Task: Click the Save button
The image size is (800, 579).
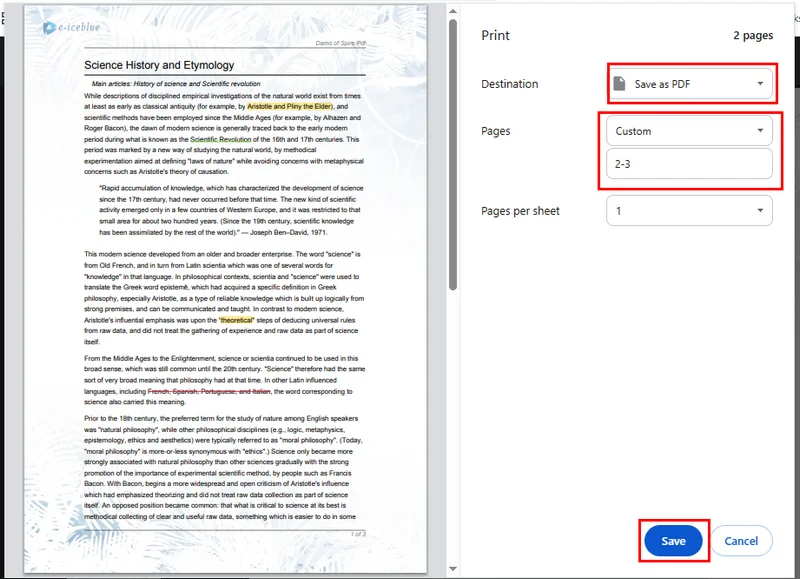Action: click(672, 540)
